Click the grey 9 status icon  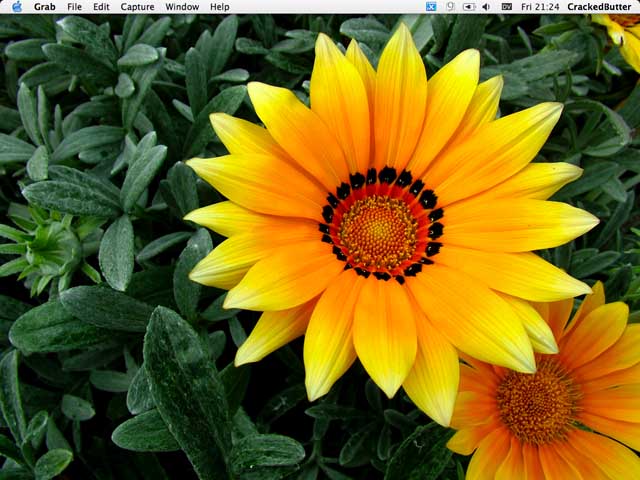(x=450, y=7)
